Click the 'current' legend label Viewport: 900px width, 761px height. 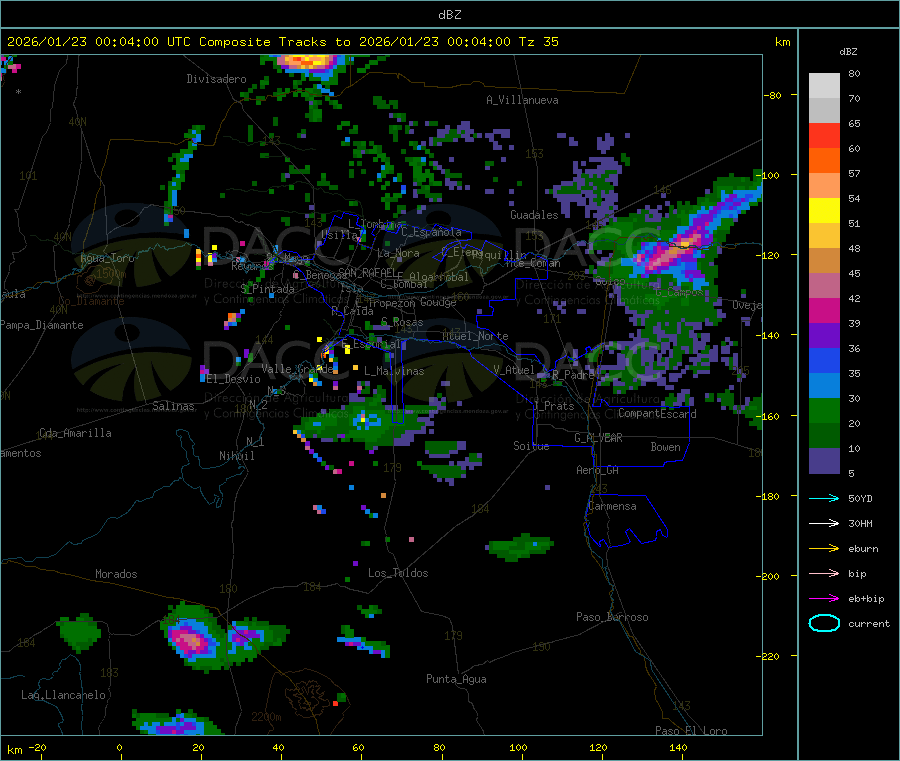click(869, 624)
